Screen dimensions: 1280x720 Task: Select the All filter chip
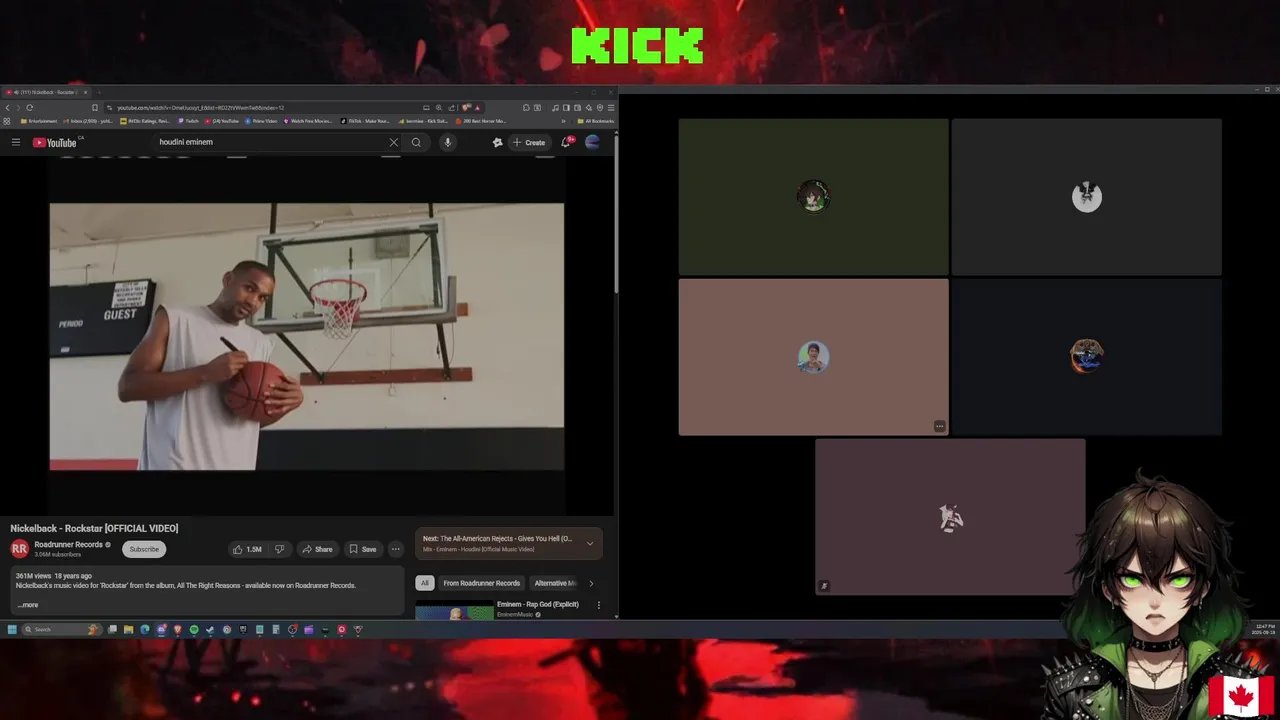pyautogui.click(x=425, y=583)
